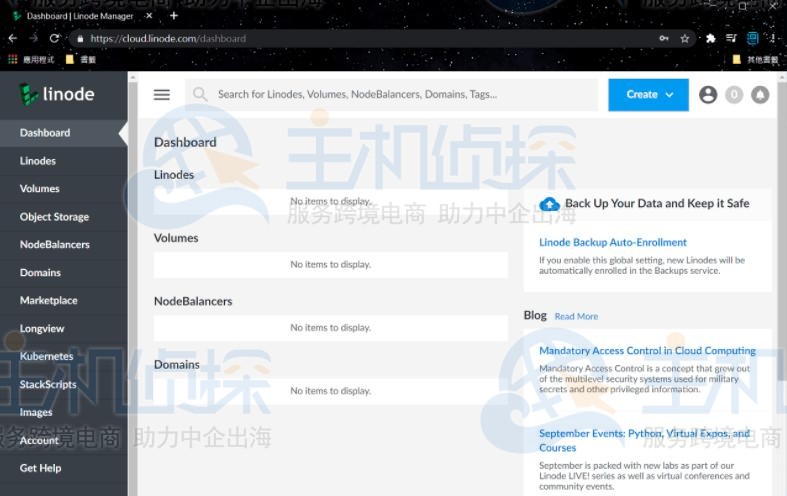Open browser extensions puzzle icon

710,38
